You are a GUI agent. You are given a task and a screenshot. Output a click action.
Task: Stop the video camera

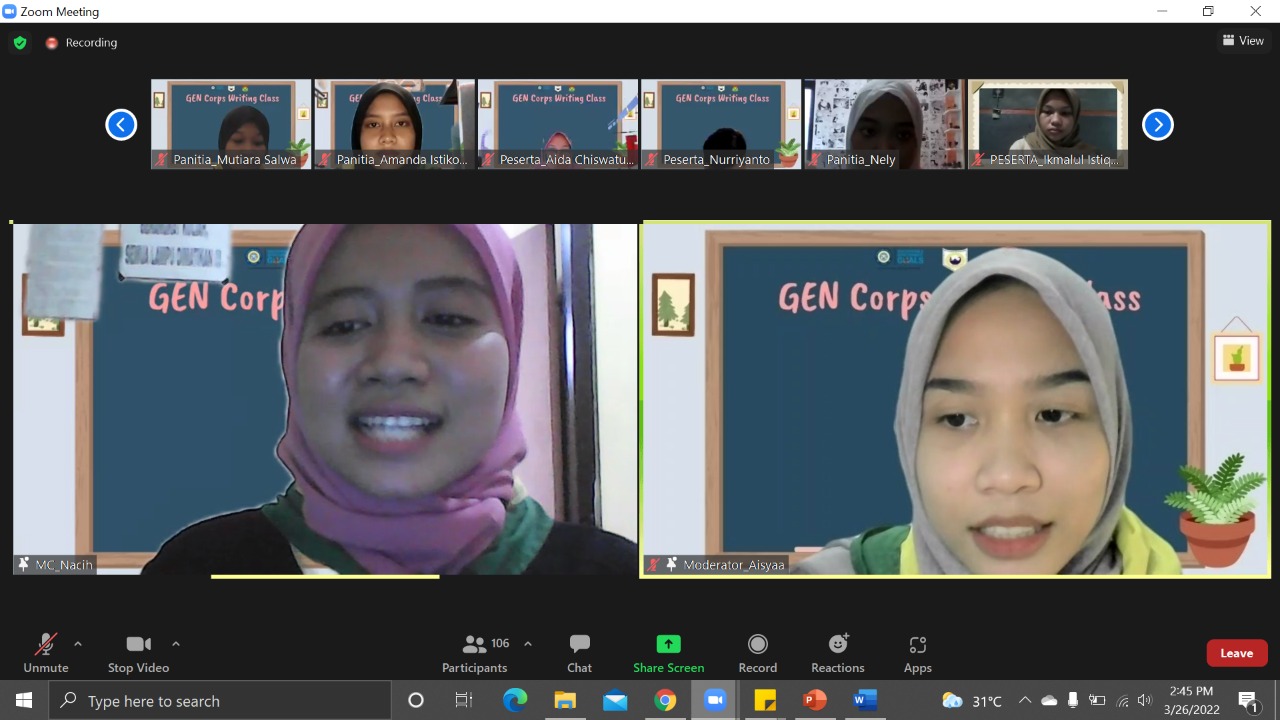click(x=138, y=653)
